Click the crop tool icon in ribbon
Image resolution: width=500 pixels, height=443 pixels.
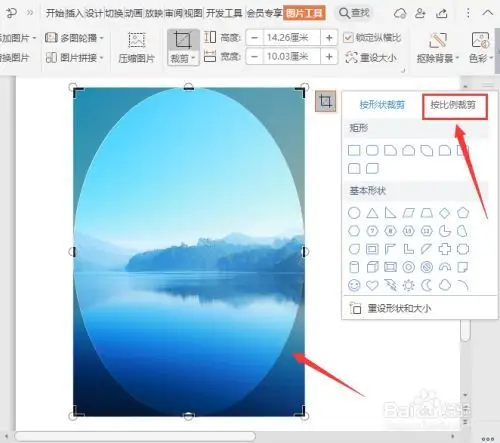tap(183, 40)
